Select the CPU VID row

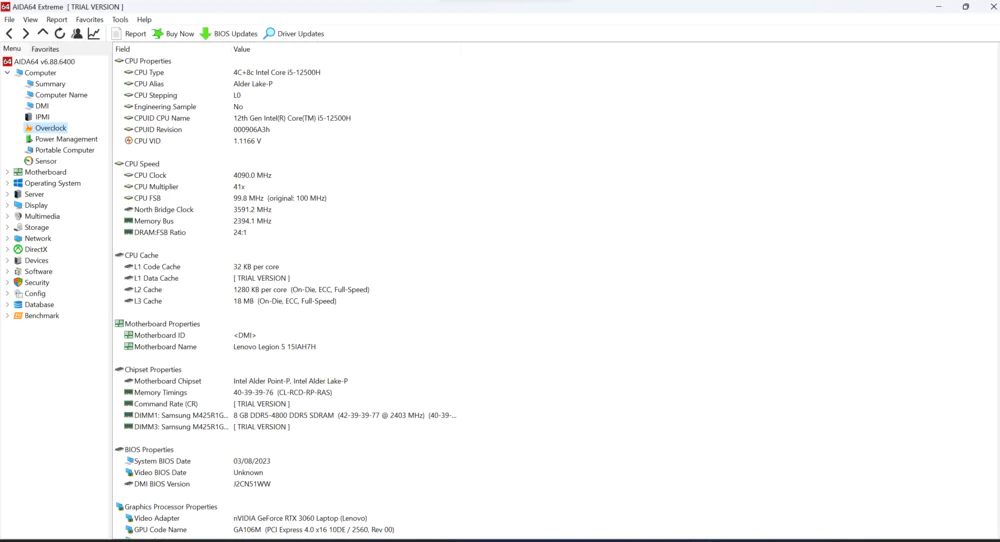pos(286,141)
